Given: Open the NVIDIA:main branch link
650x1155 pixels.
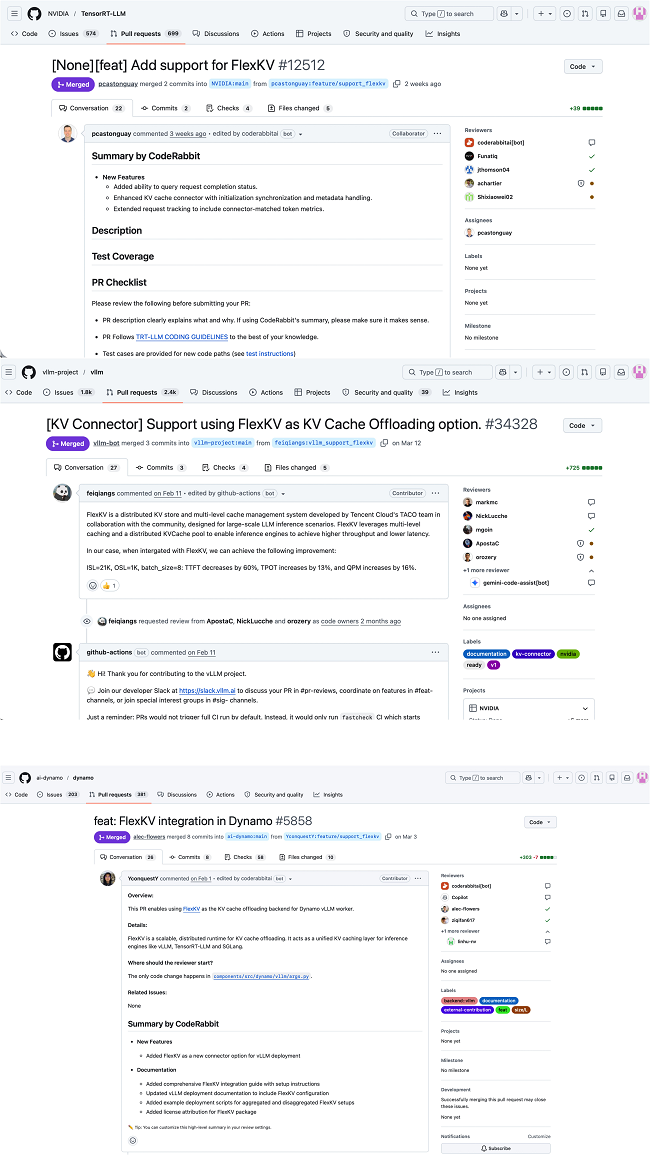Looking at the screenshot, I should [230, 84].
